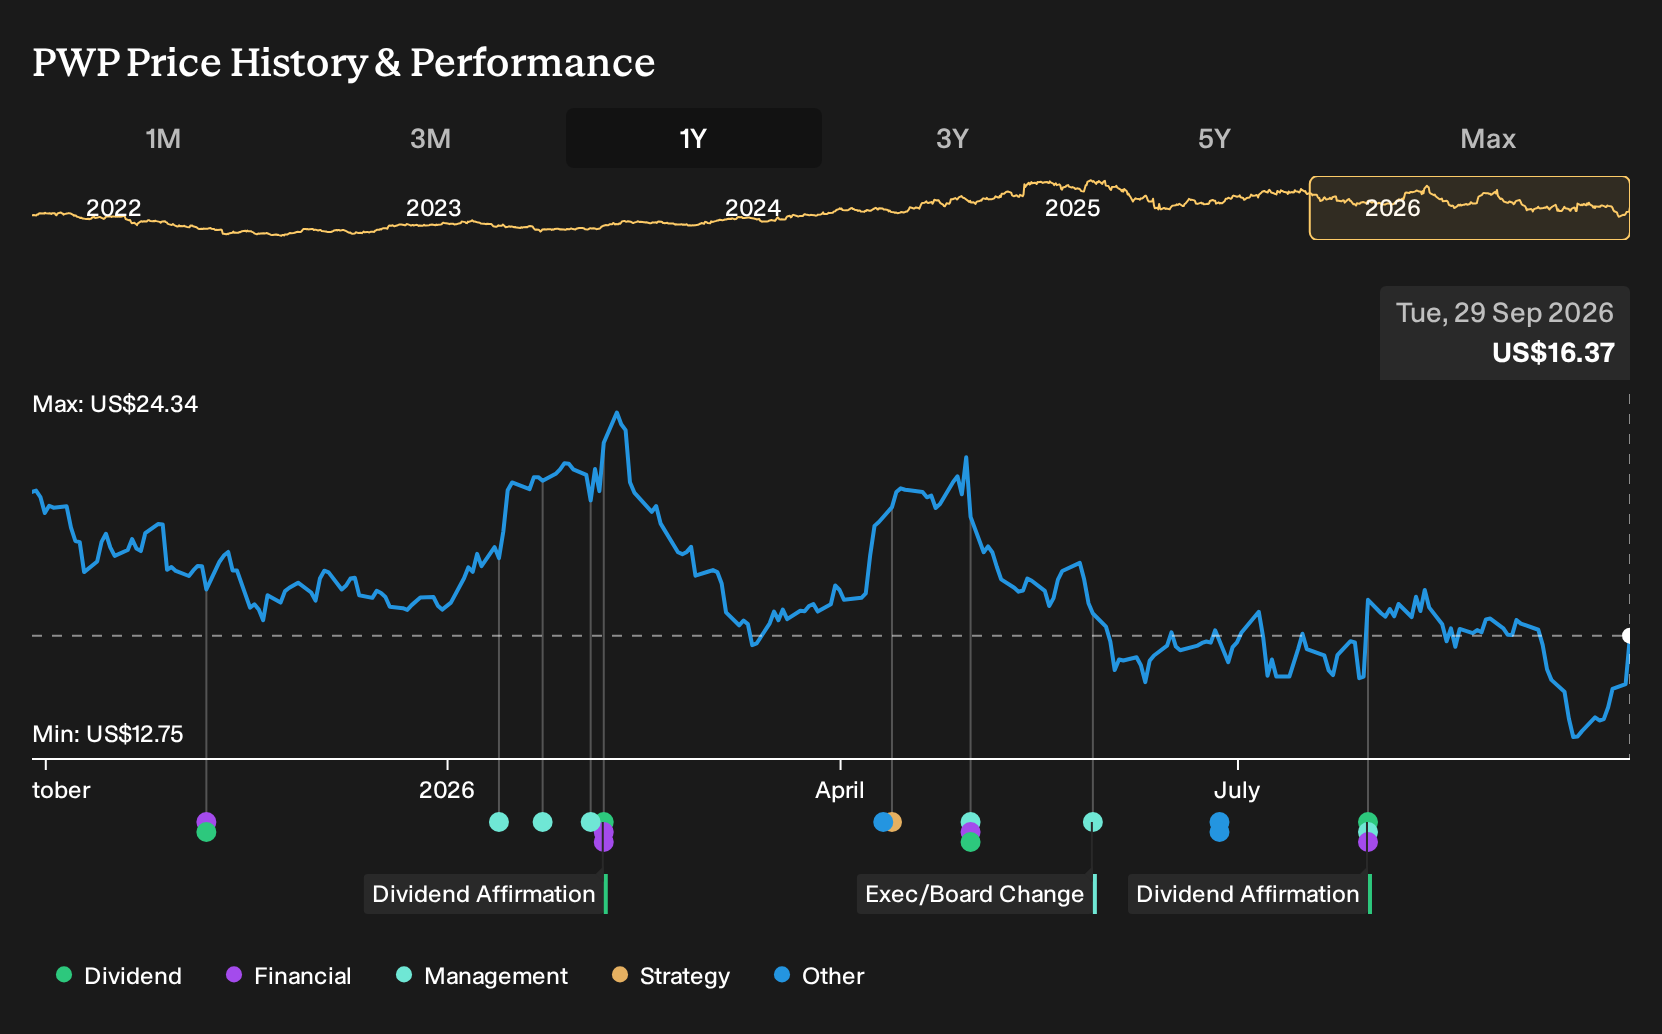Viewport: 1662px width, 1034px height.
Task: Click the Min: US$12.75 label
Action: (x=108, y=734)
